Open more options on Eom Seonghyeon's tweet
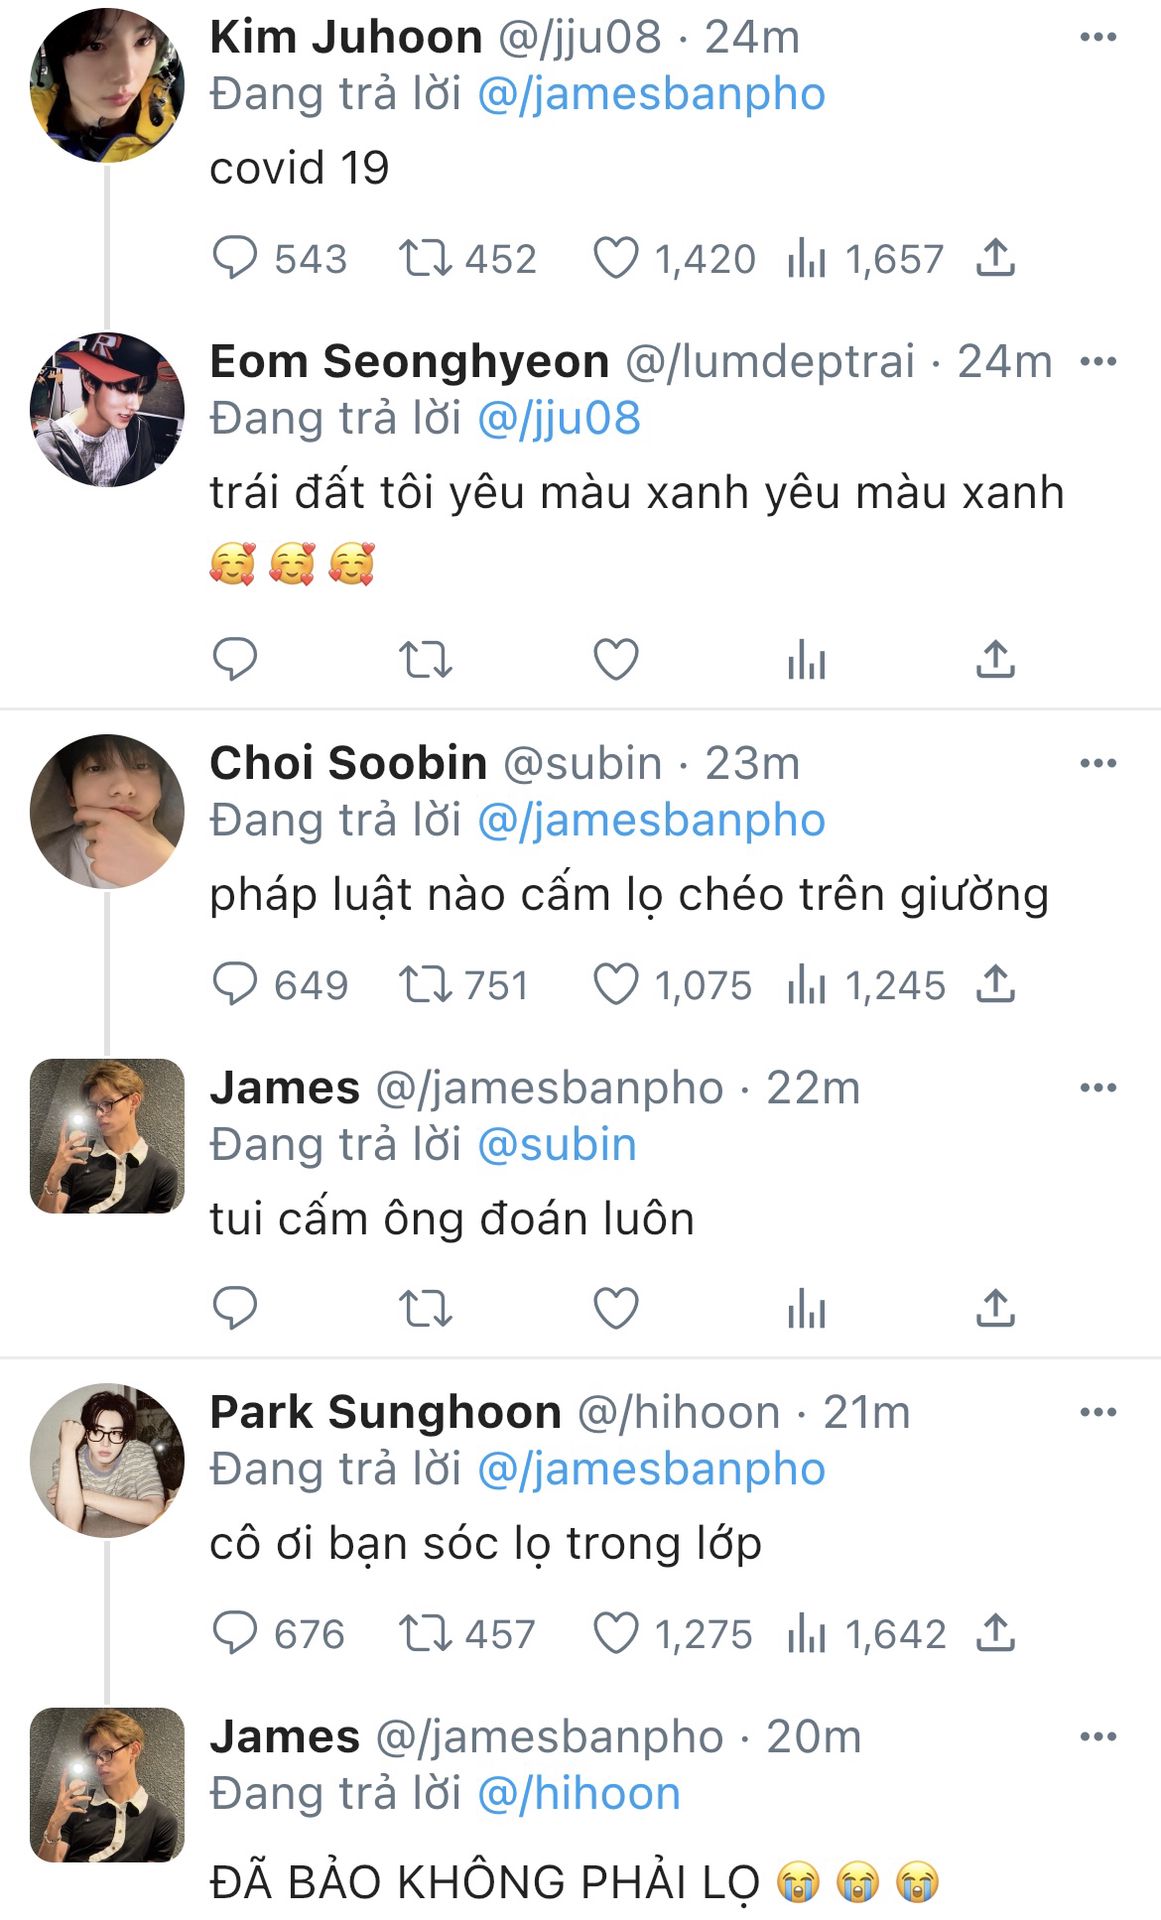Screen dimensions: 1161x1920 (1098, 361)
